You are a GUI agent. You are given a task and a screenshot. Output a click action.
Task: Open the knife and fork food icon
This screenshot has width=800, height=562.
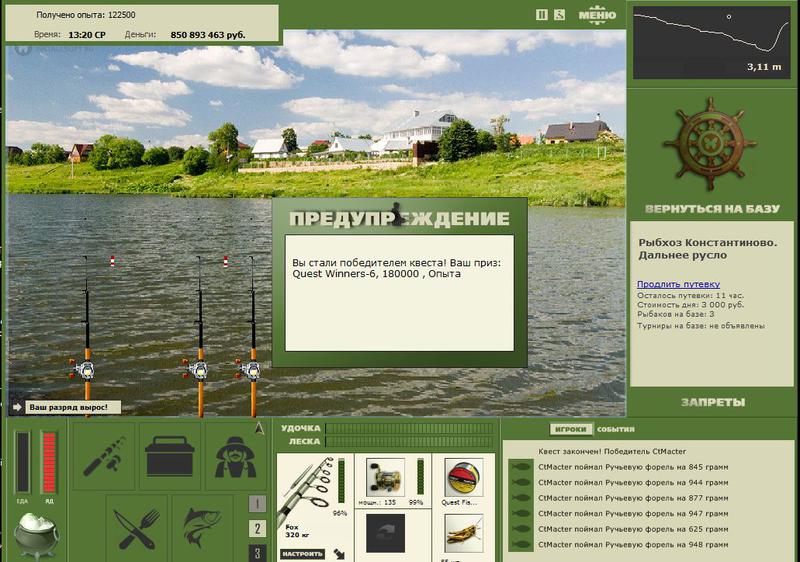pos(136,528)
